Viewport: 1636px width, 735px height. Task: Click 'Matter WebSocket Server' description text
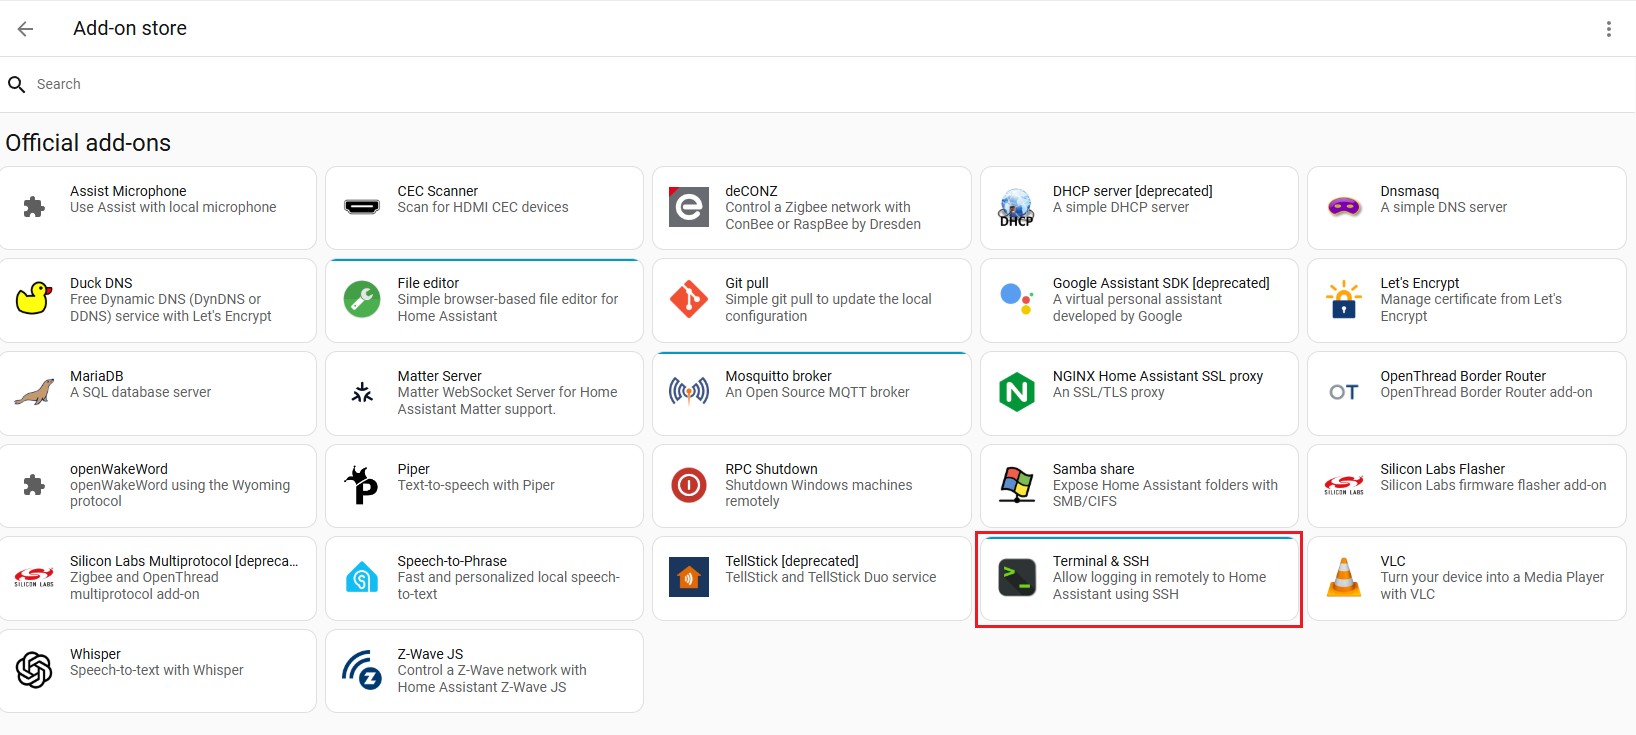pyautogui.click(x=507, y=401)
